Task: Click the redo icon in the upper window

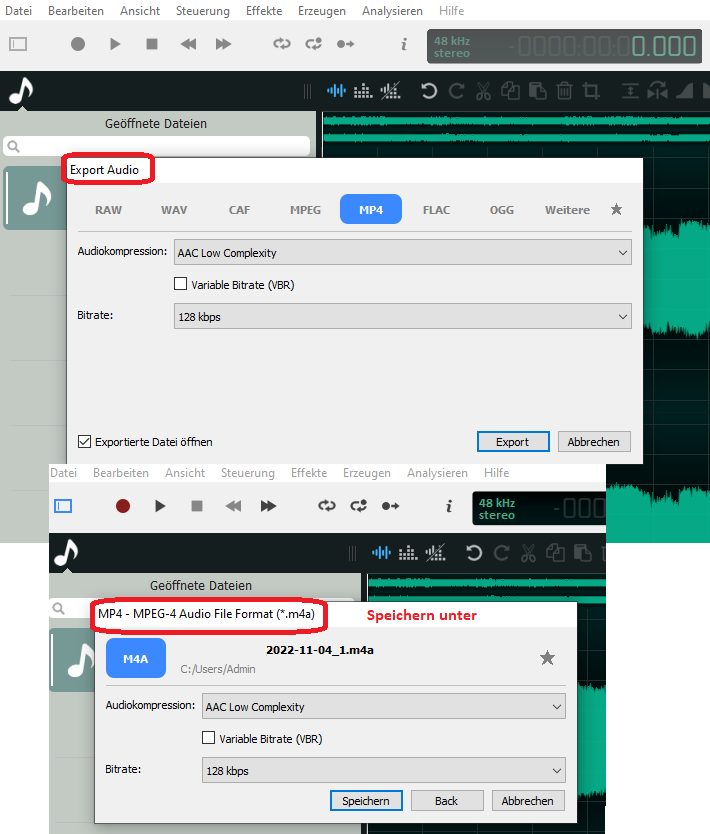Action: tap(456, 91)
